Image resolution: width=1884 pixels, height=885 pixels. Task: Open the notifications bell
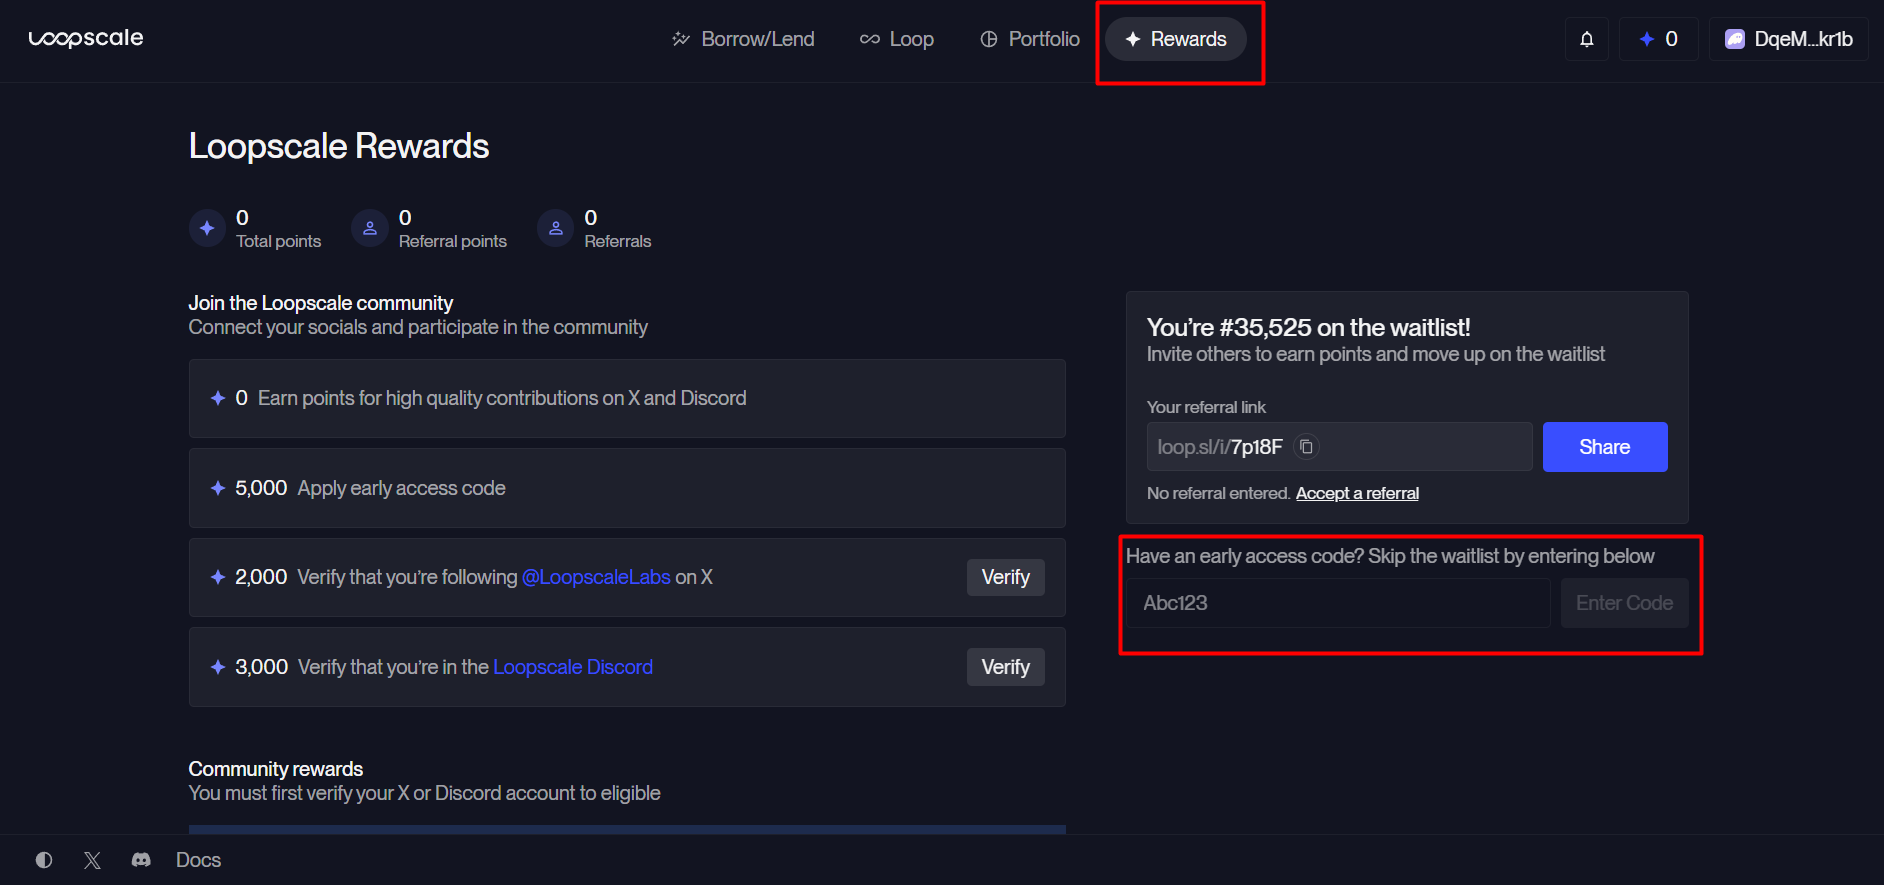pos(1587,38)
